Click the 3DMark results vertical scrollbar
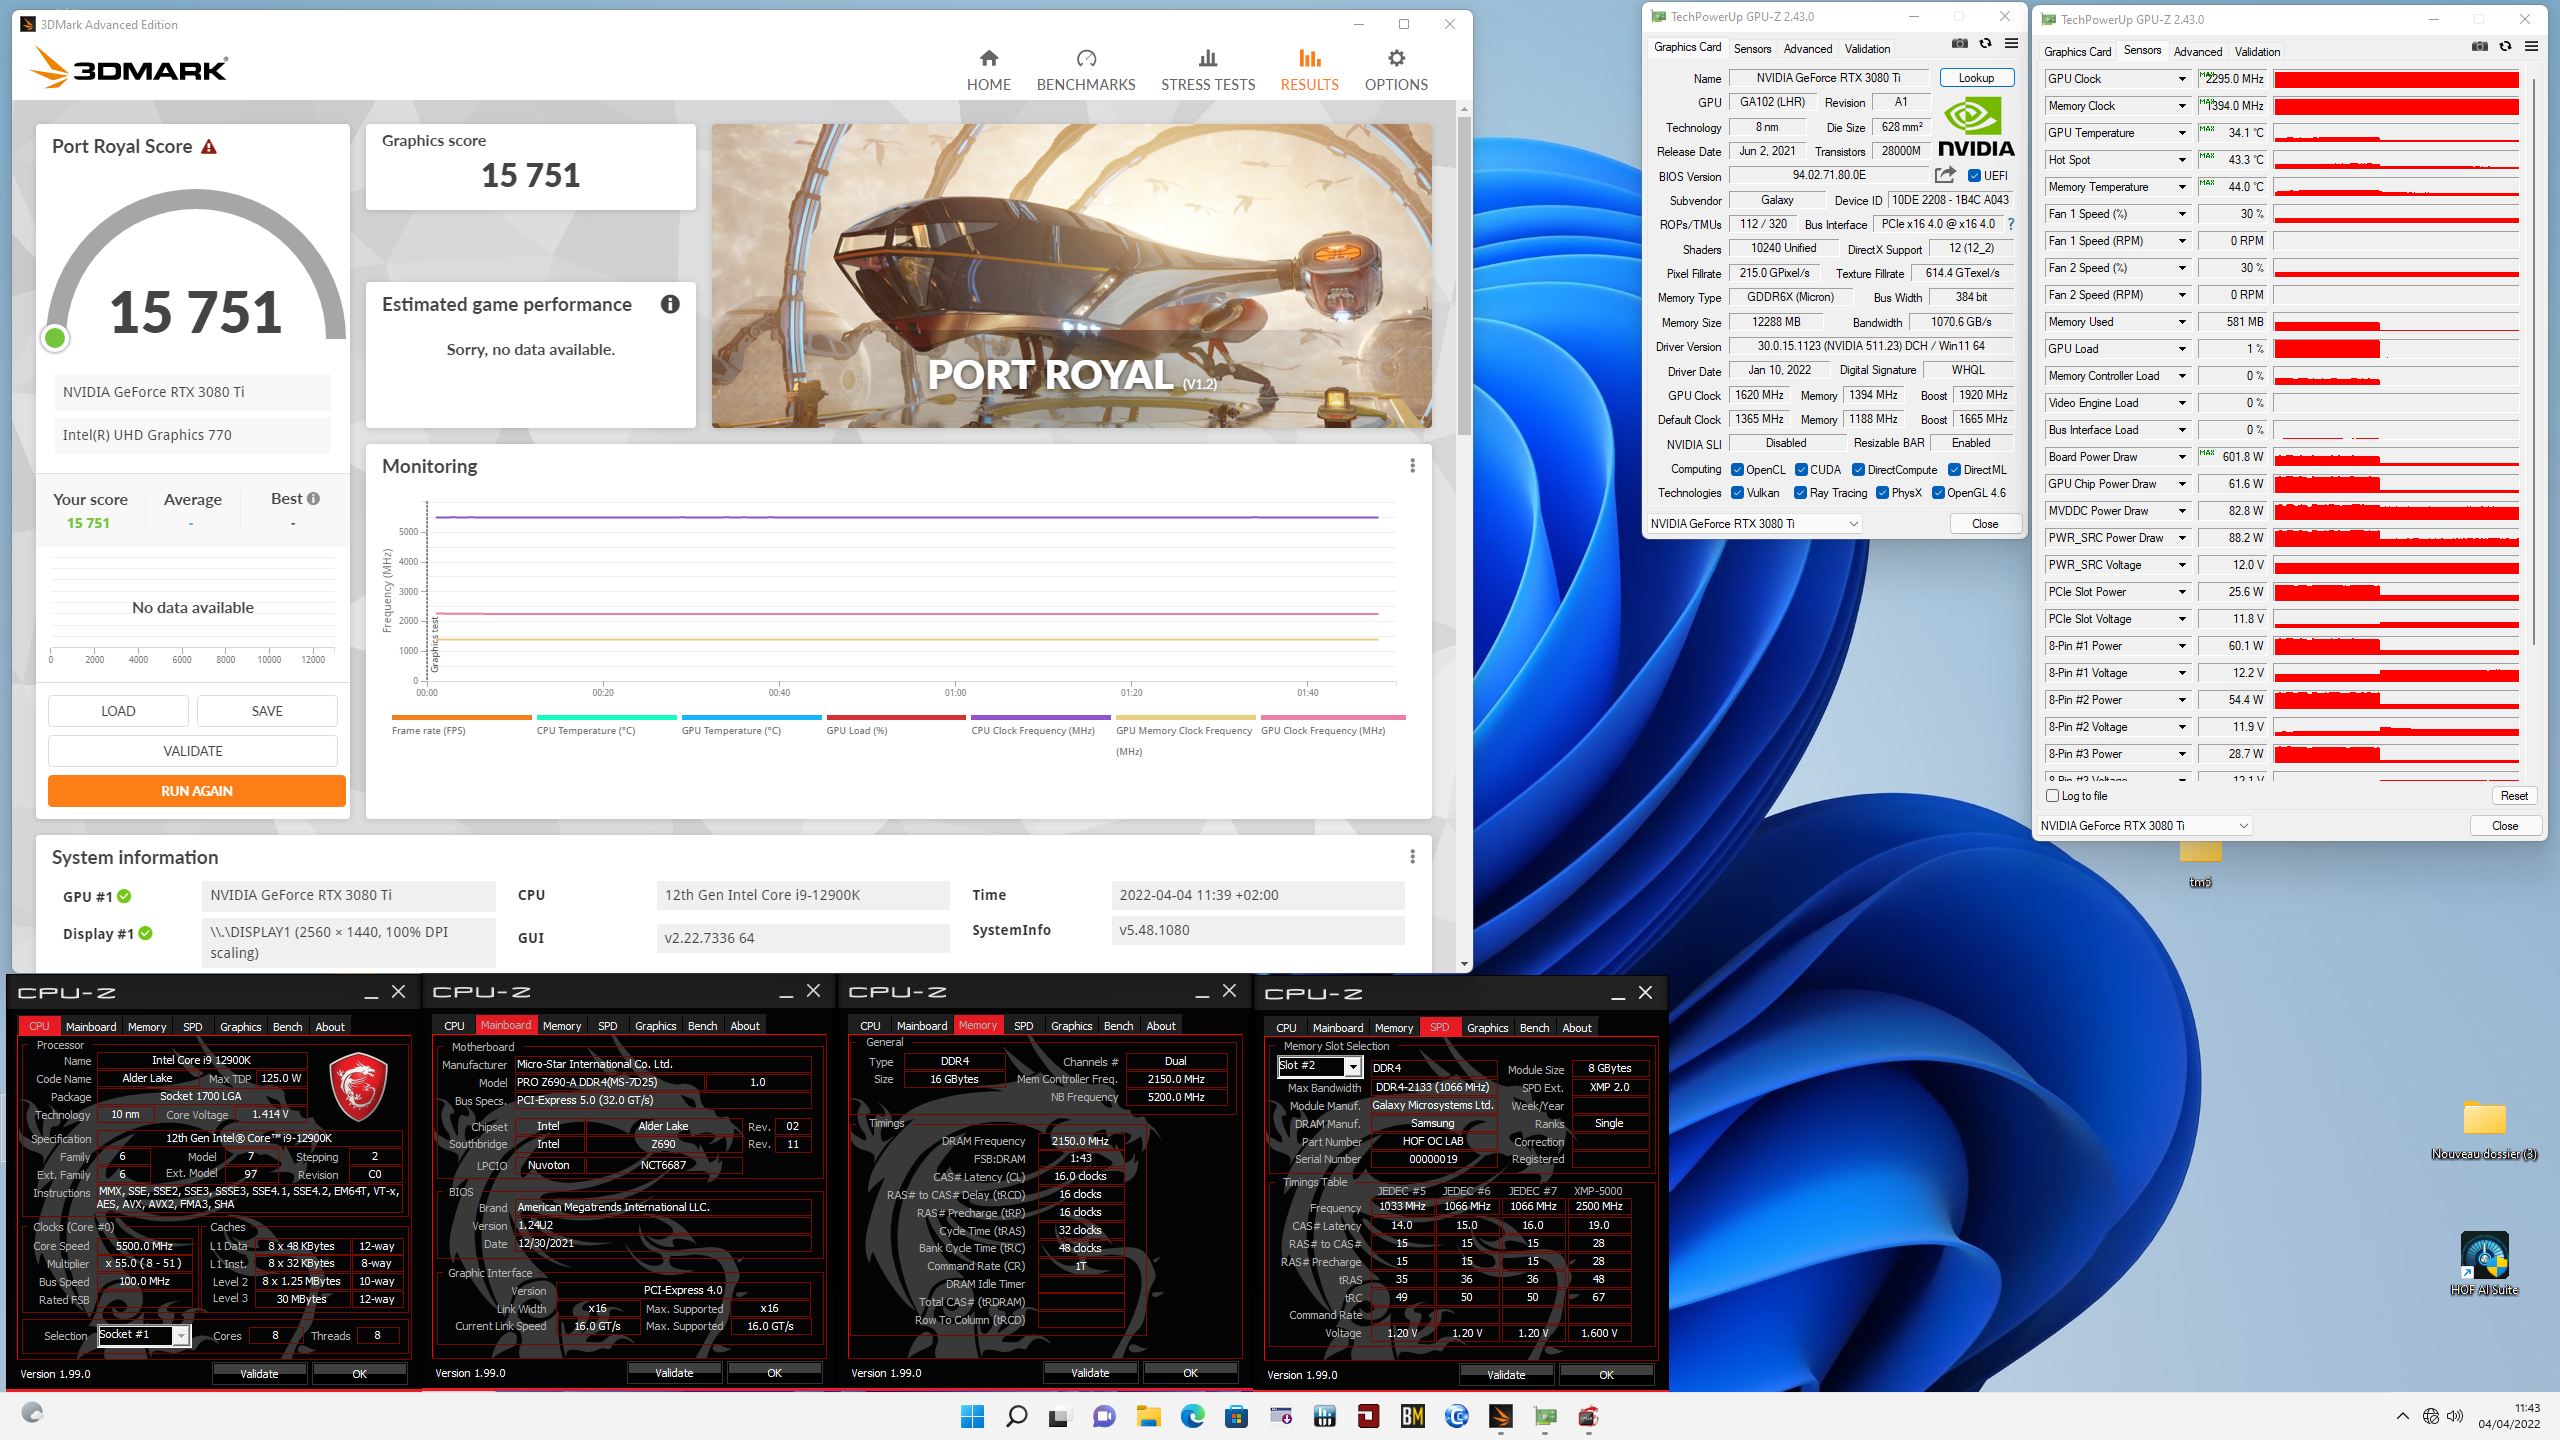Screen dimensions: 2560x1440 click(x=1464, y=275)
